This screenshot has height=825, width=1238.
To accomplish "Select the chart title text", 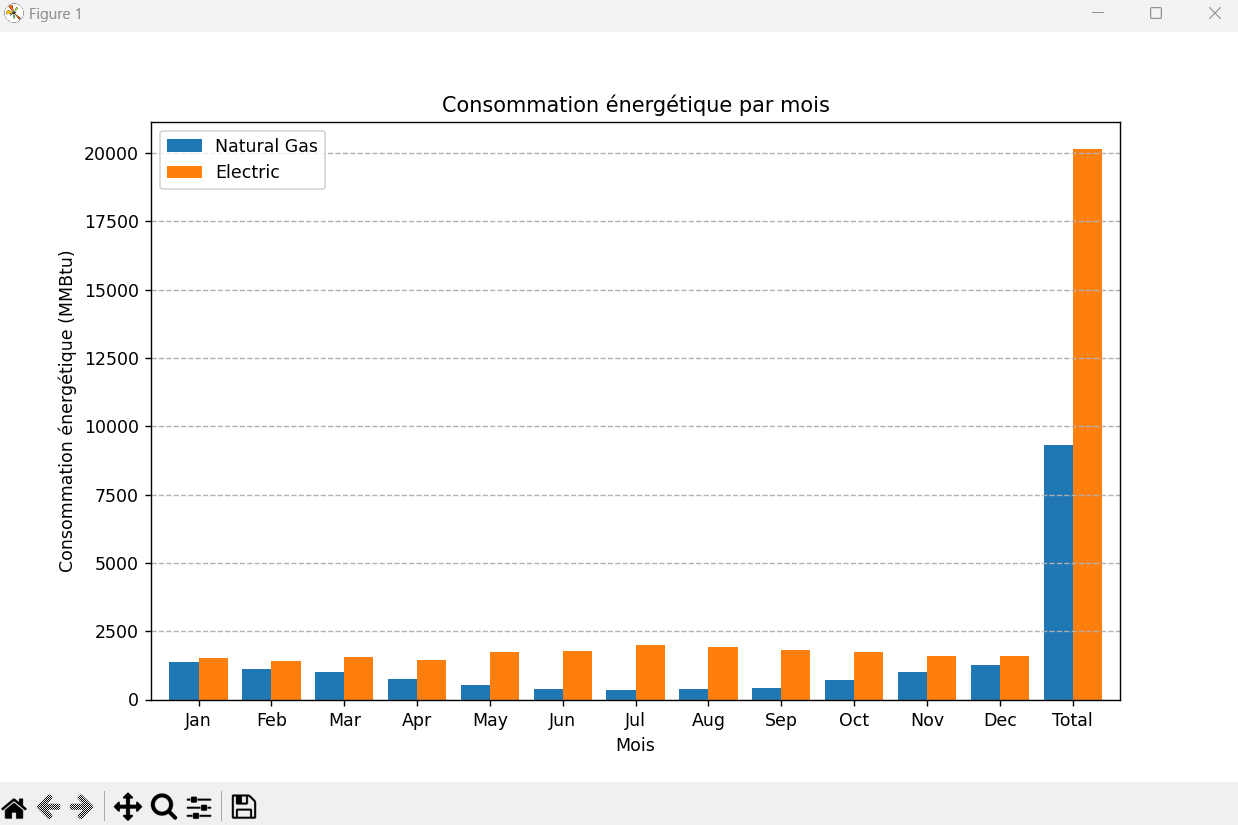I will pos(635,104).
